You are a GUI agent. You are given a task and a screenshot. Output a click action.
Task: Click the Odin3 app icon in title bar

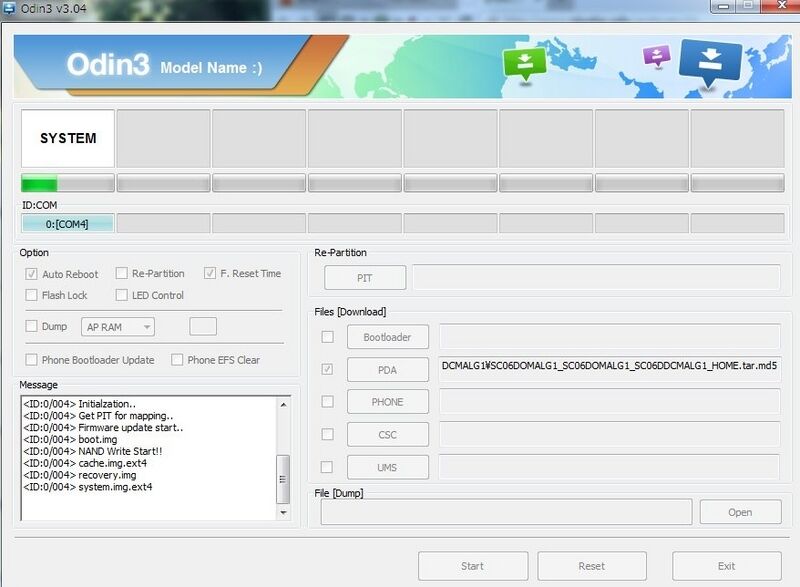tap(8, 8)
